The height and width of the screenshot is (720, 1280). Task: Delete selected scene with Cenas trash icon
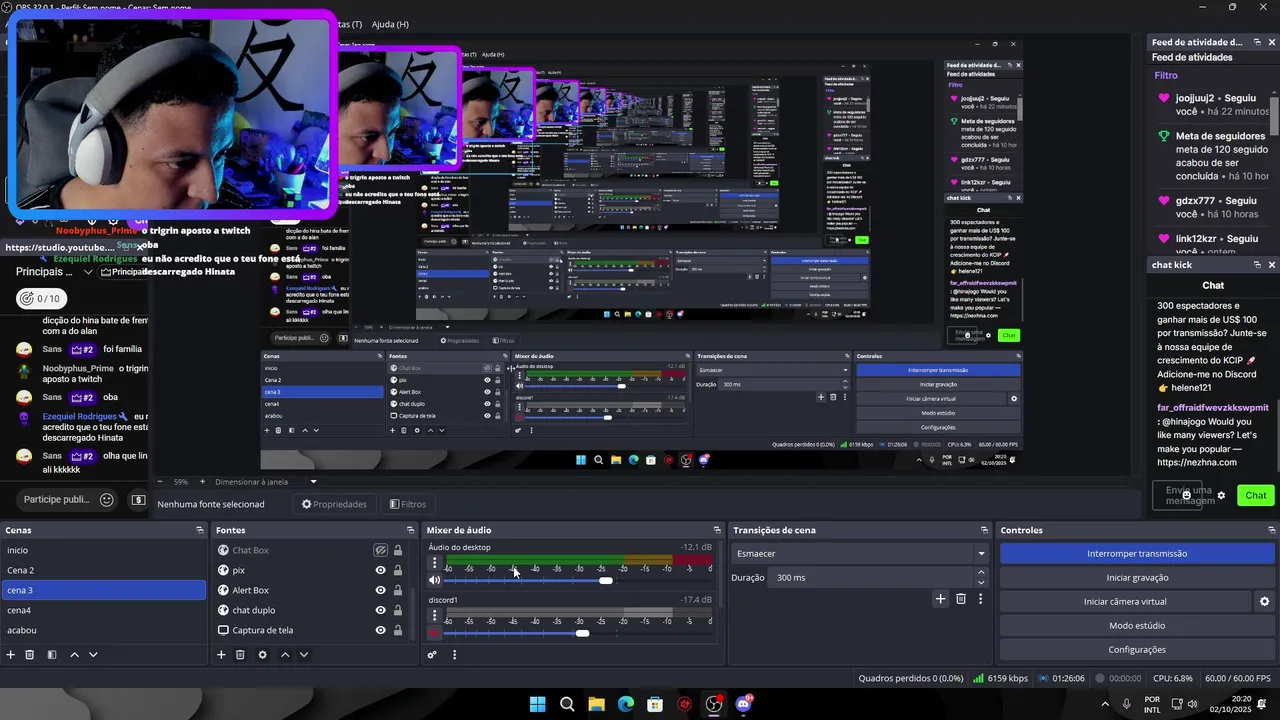point(30,655)
